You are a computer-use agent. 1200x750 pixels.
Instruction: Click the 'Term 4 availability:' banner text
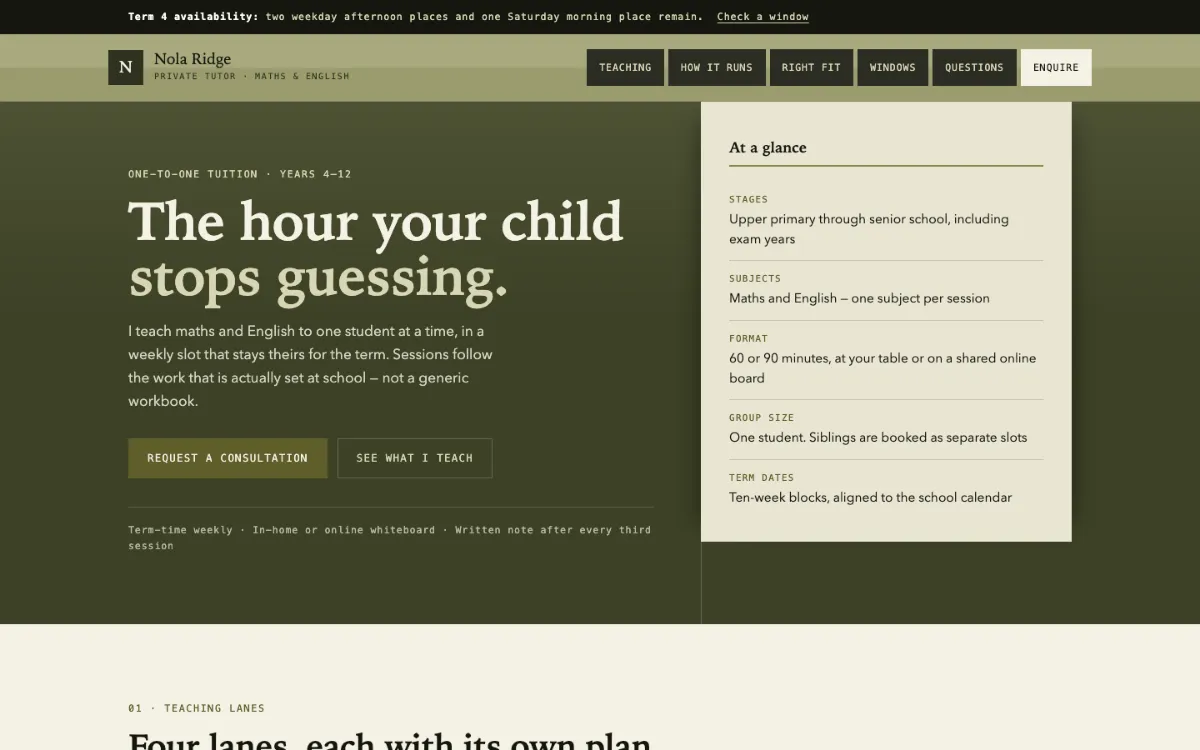click(193, 17)
